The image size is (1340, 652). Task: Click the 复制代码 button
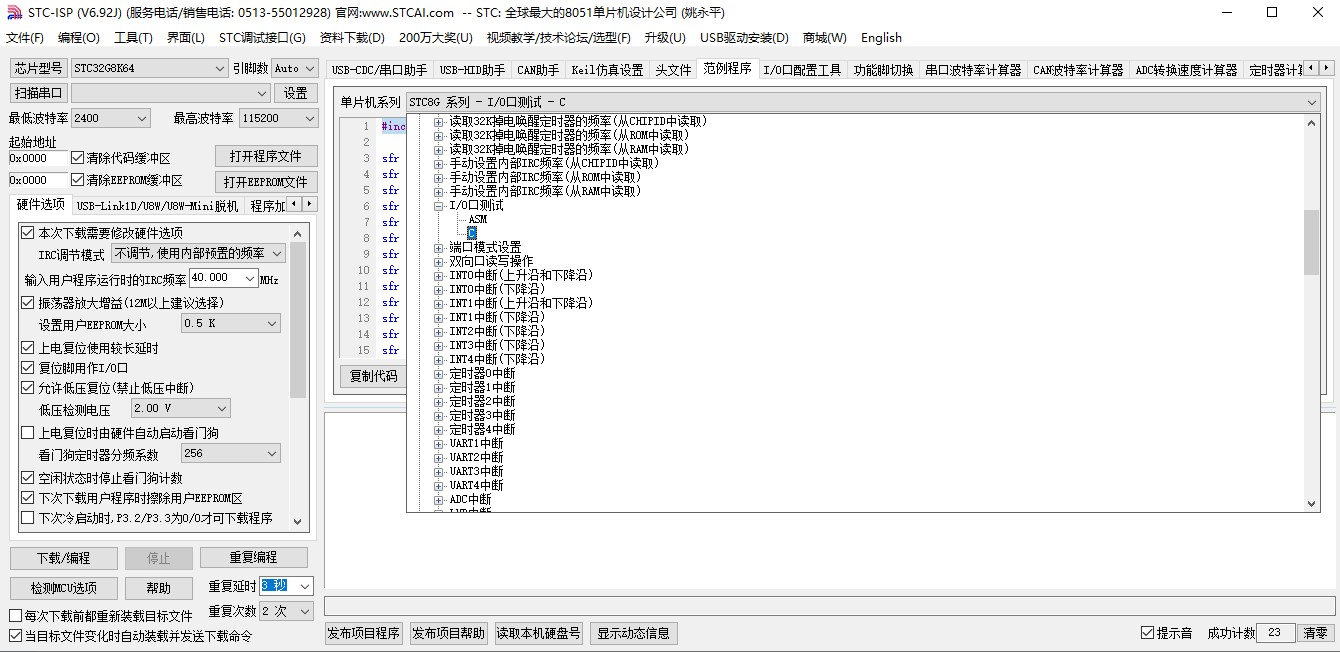(x=373, y=376)
